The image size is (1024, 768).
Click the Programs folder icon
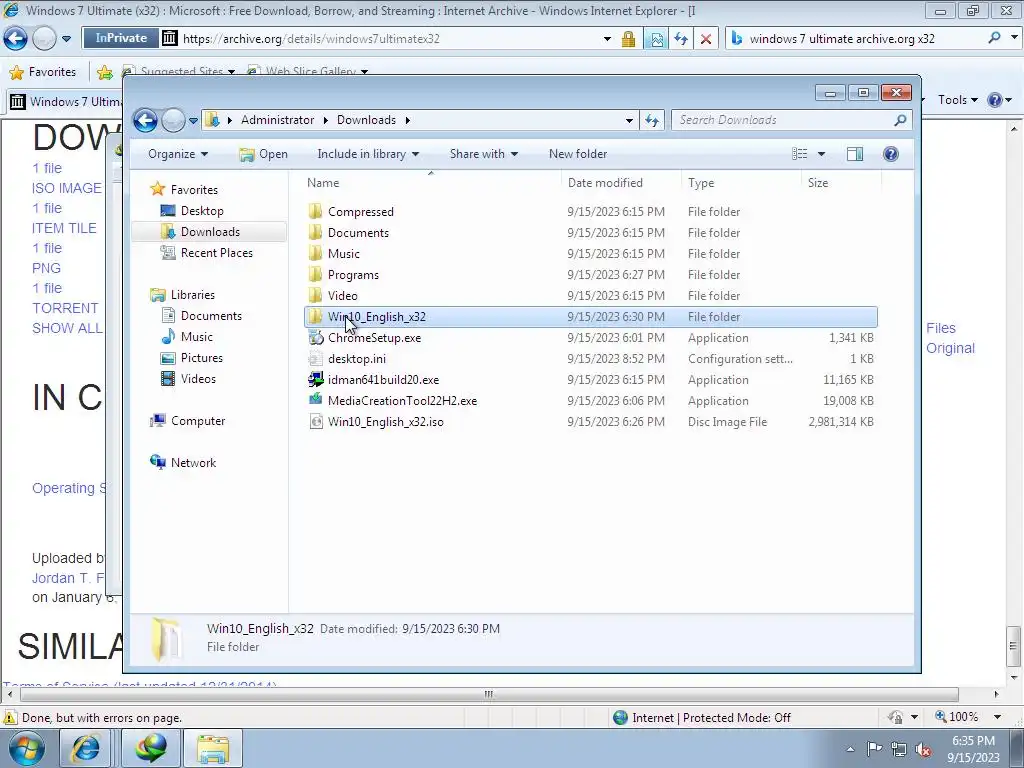[x=316, y=275]
